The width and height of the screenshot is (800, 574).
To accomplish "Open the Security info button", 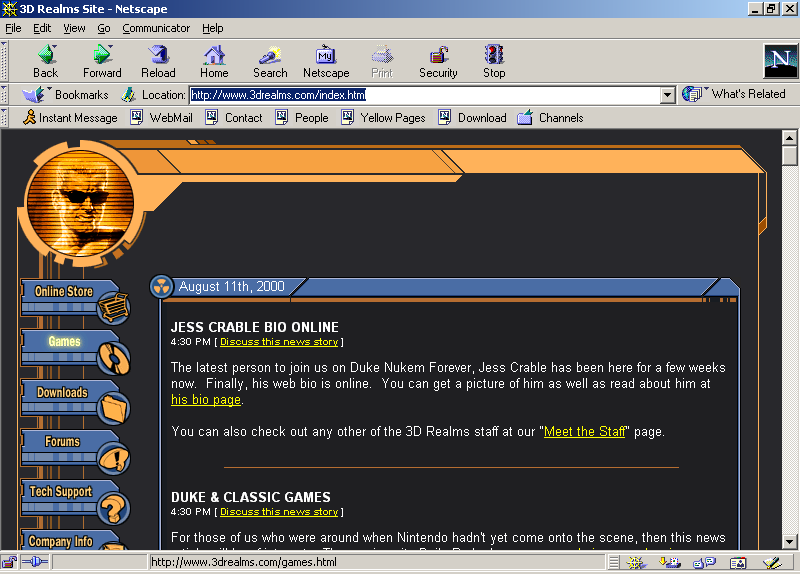I will pyautogui.click(x=438, y=61).
